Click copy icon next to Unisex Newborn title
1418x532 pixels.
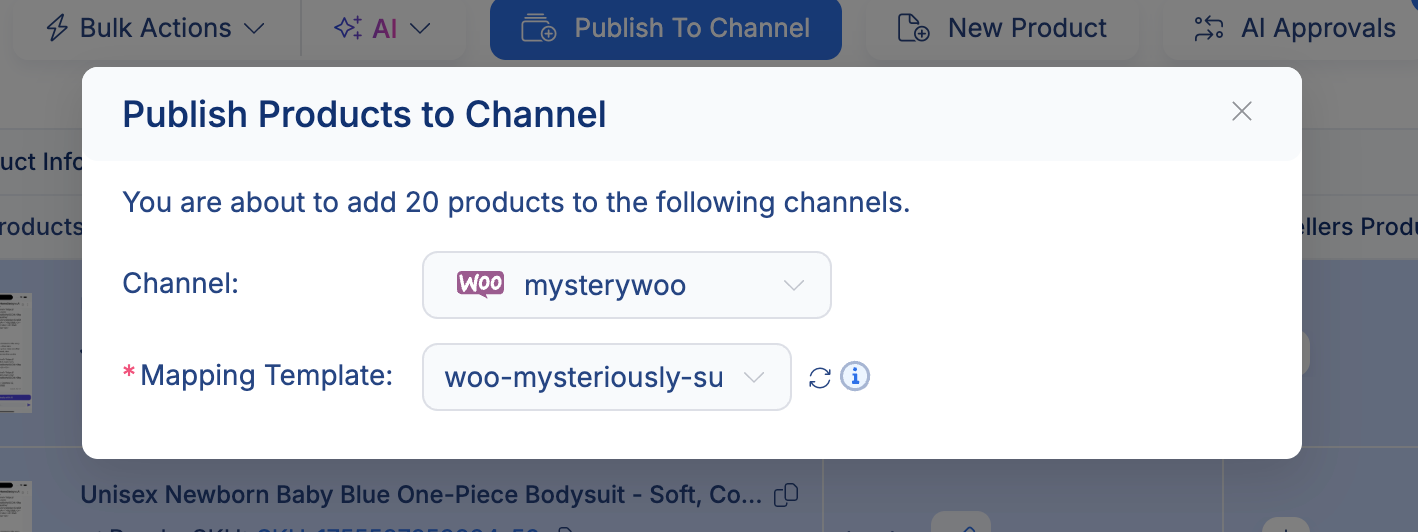pos(787,494)
